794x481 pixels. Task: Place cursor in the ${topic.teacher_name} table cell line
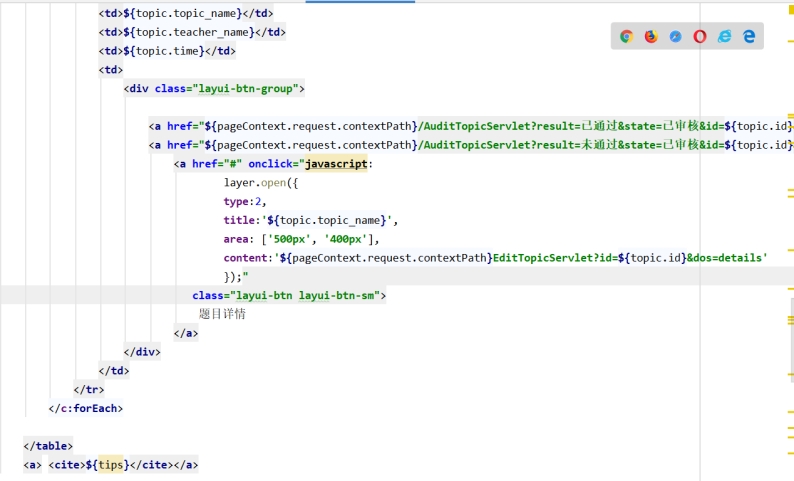coord(192,32)
